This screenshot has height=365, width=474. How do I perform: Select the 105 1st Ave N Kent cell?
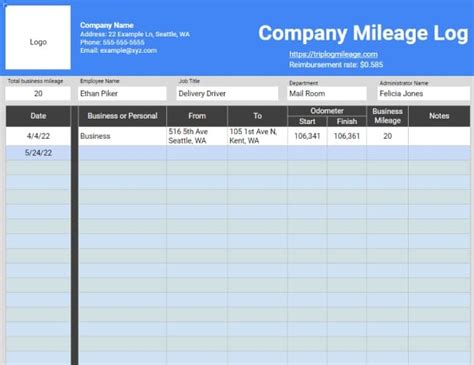[257, 136]
